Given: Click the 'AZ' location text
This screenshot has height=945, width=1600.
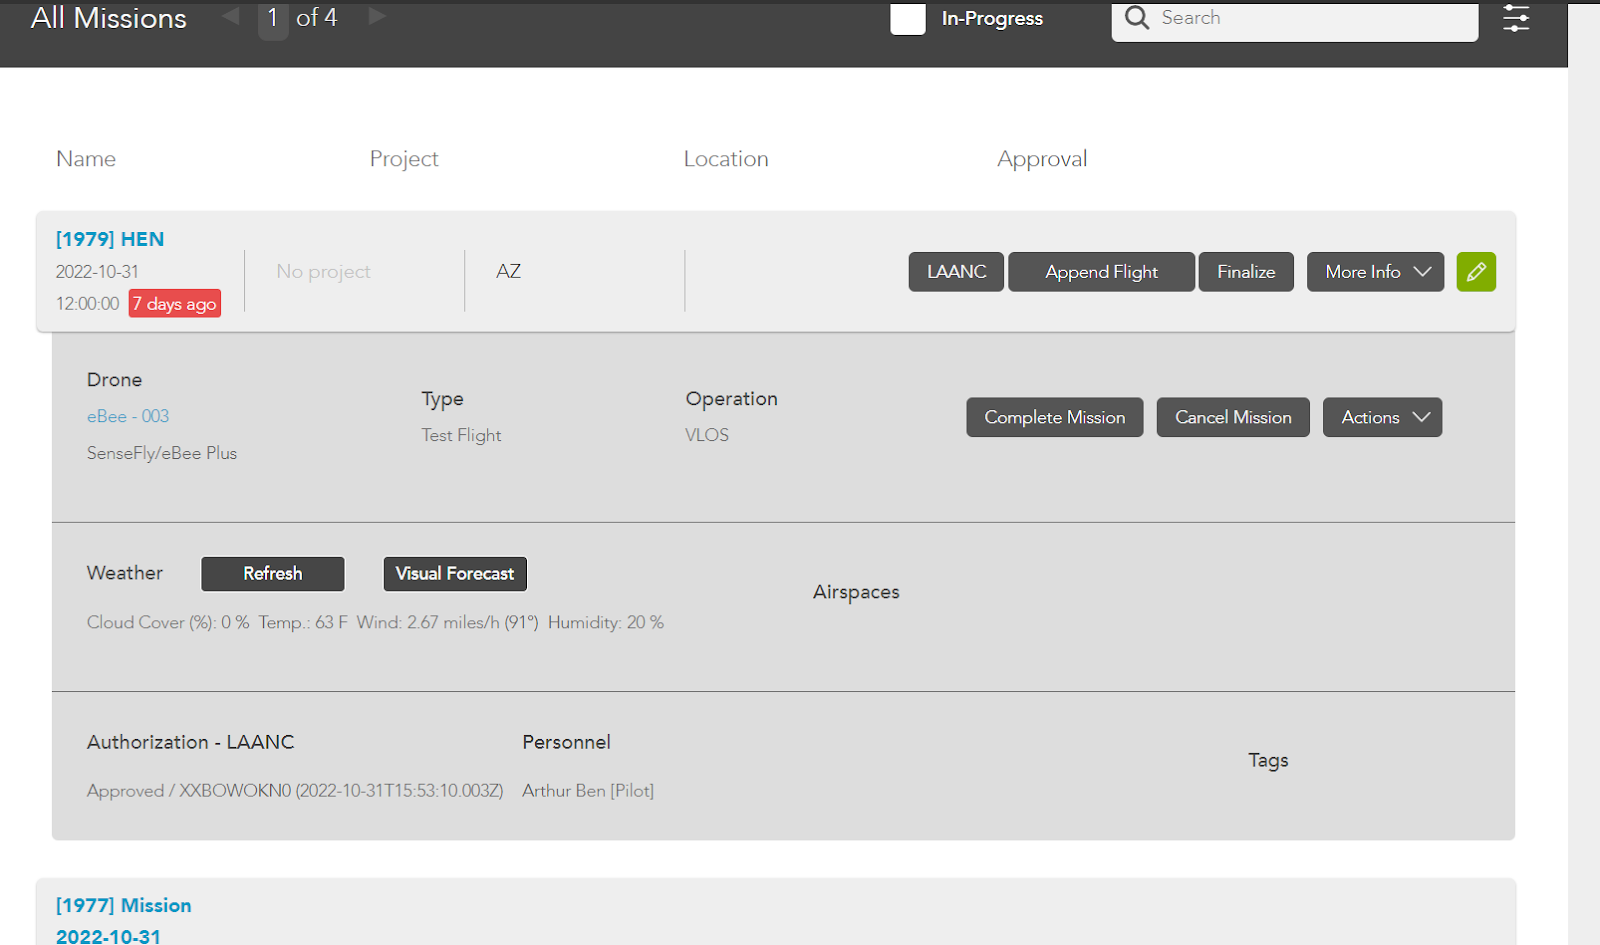Looking at the screenshot, I should click(x=508, y=272).
